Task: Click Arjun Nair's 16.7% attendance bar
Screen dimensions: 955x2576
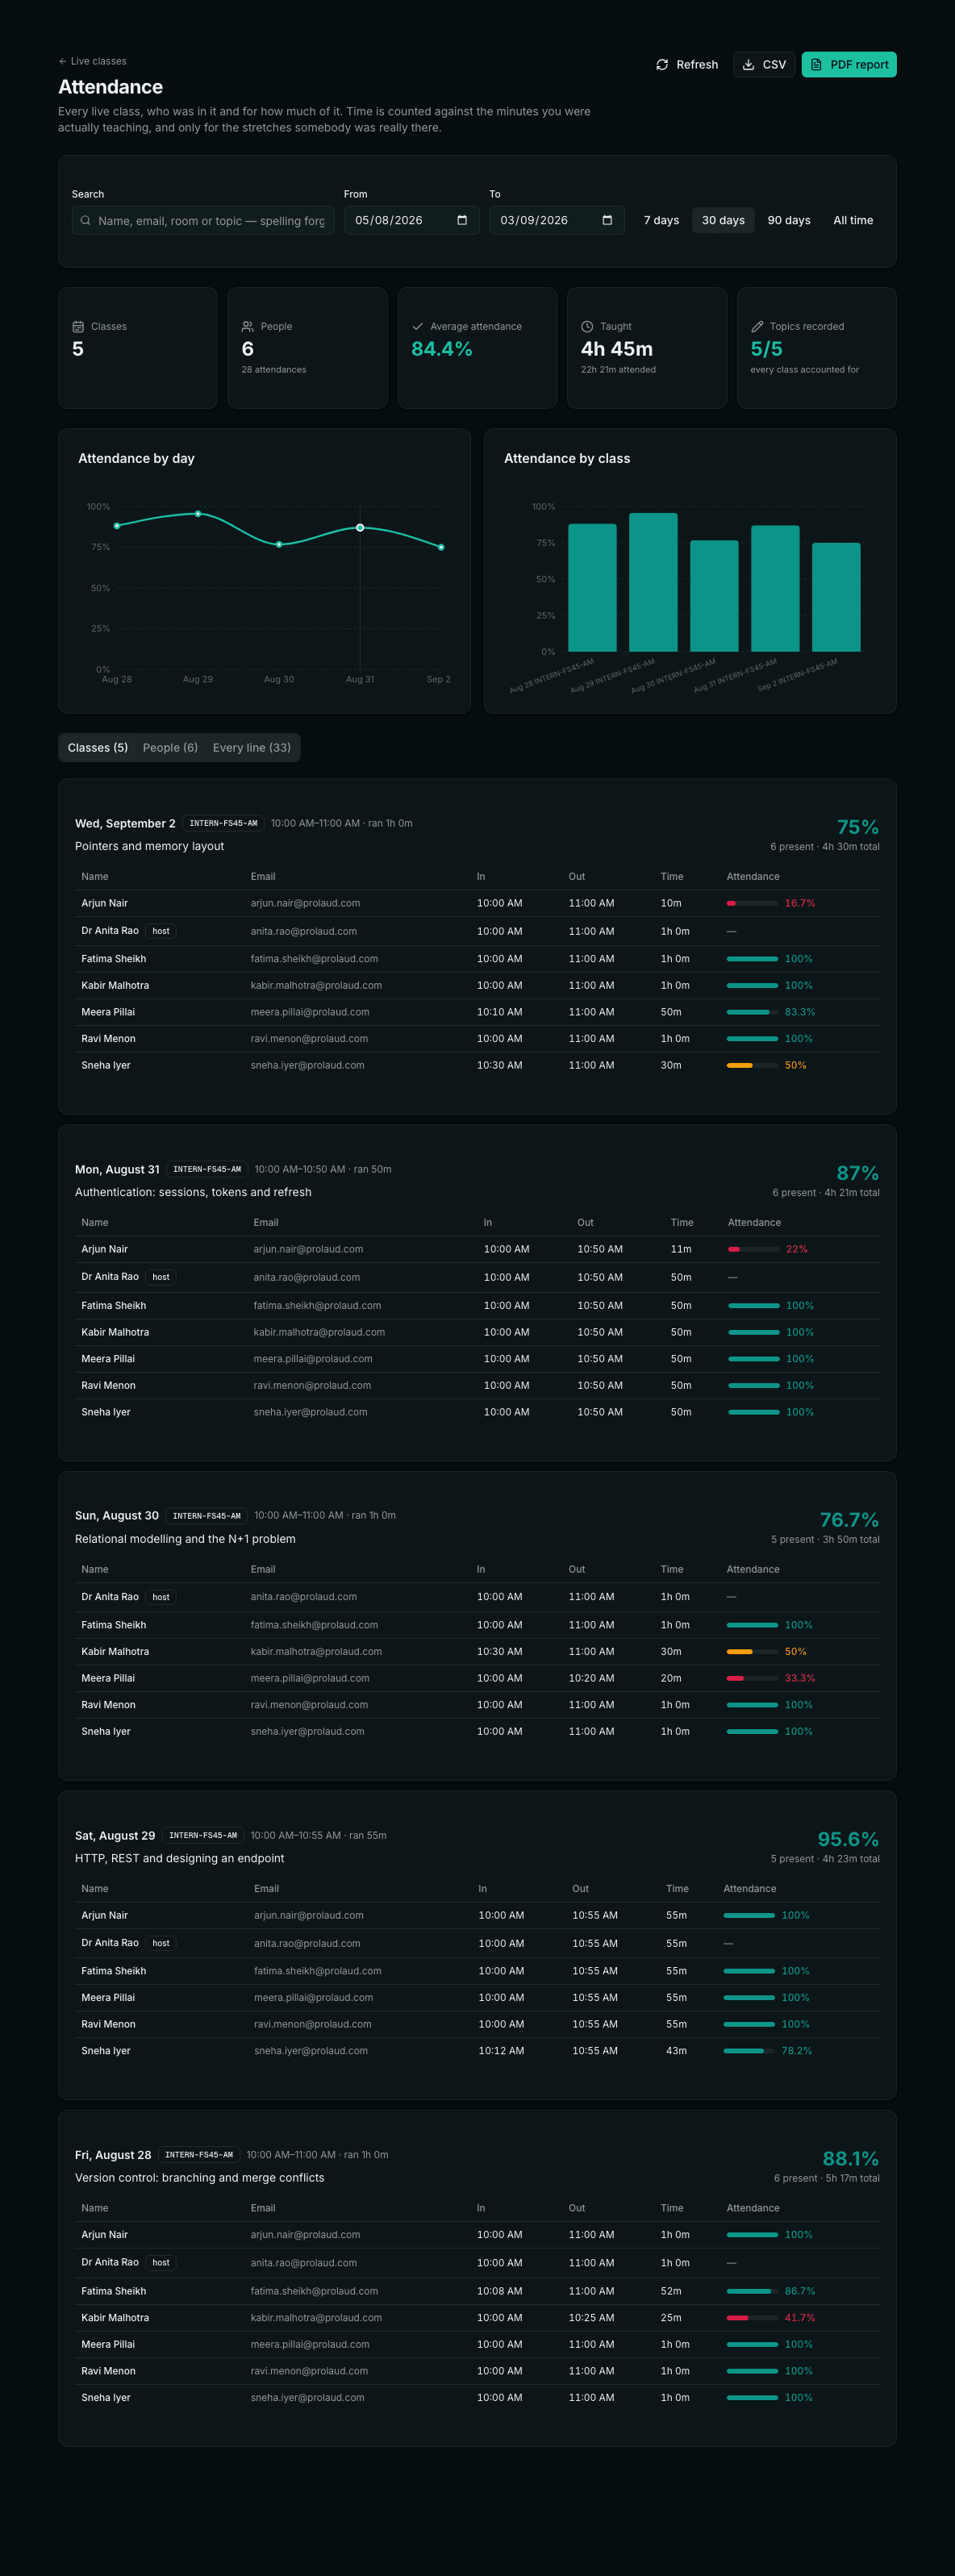Action: coord(752,904)
